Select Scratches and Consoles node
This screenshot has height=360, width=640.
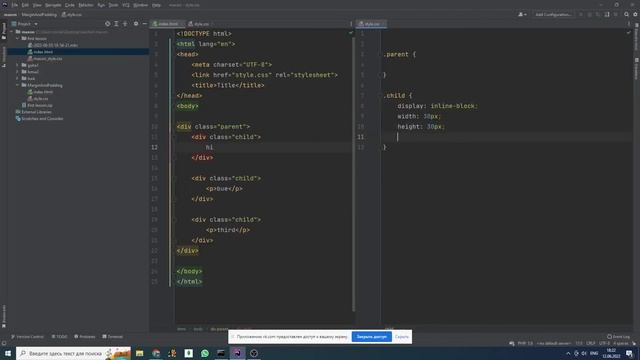point(39,119)
